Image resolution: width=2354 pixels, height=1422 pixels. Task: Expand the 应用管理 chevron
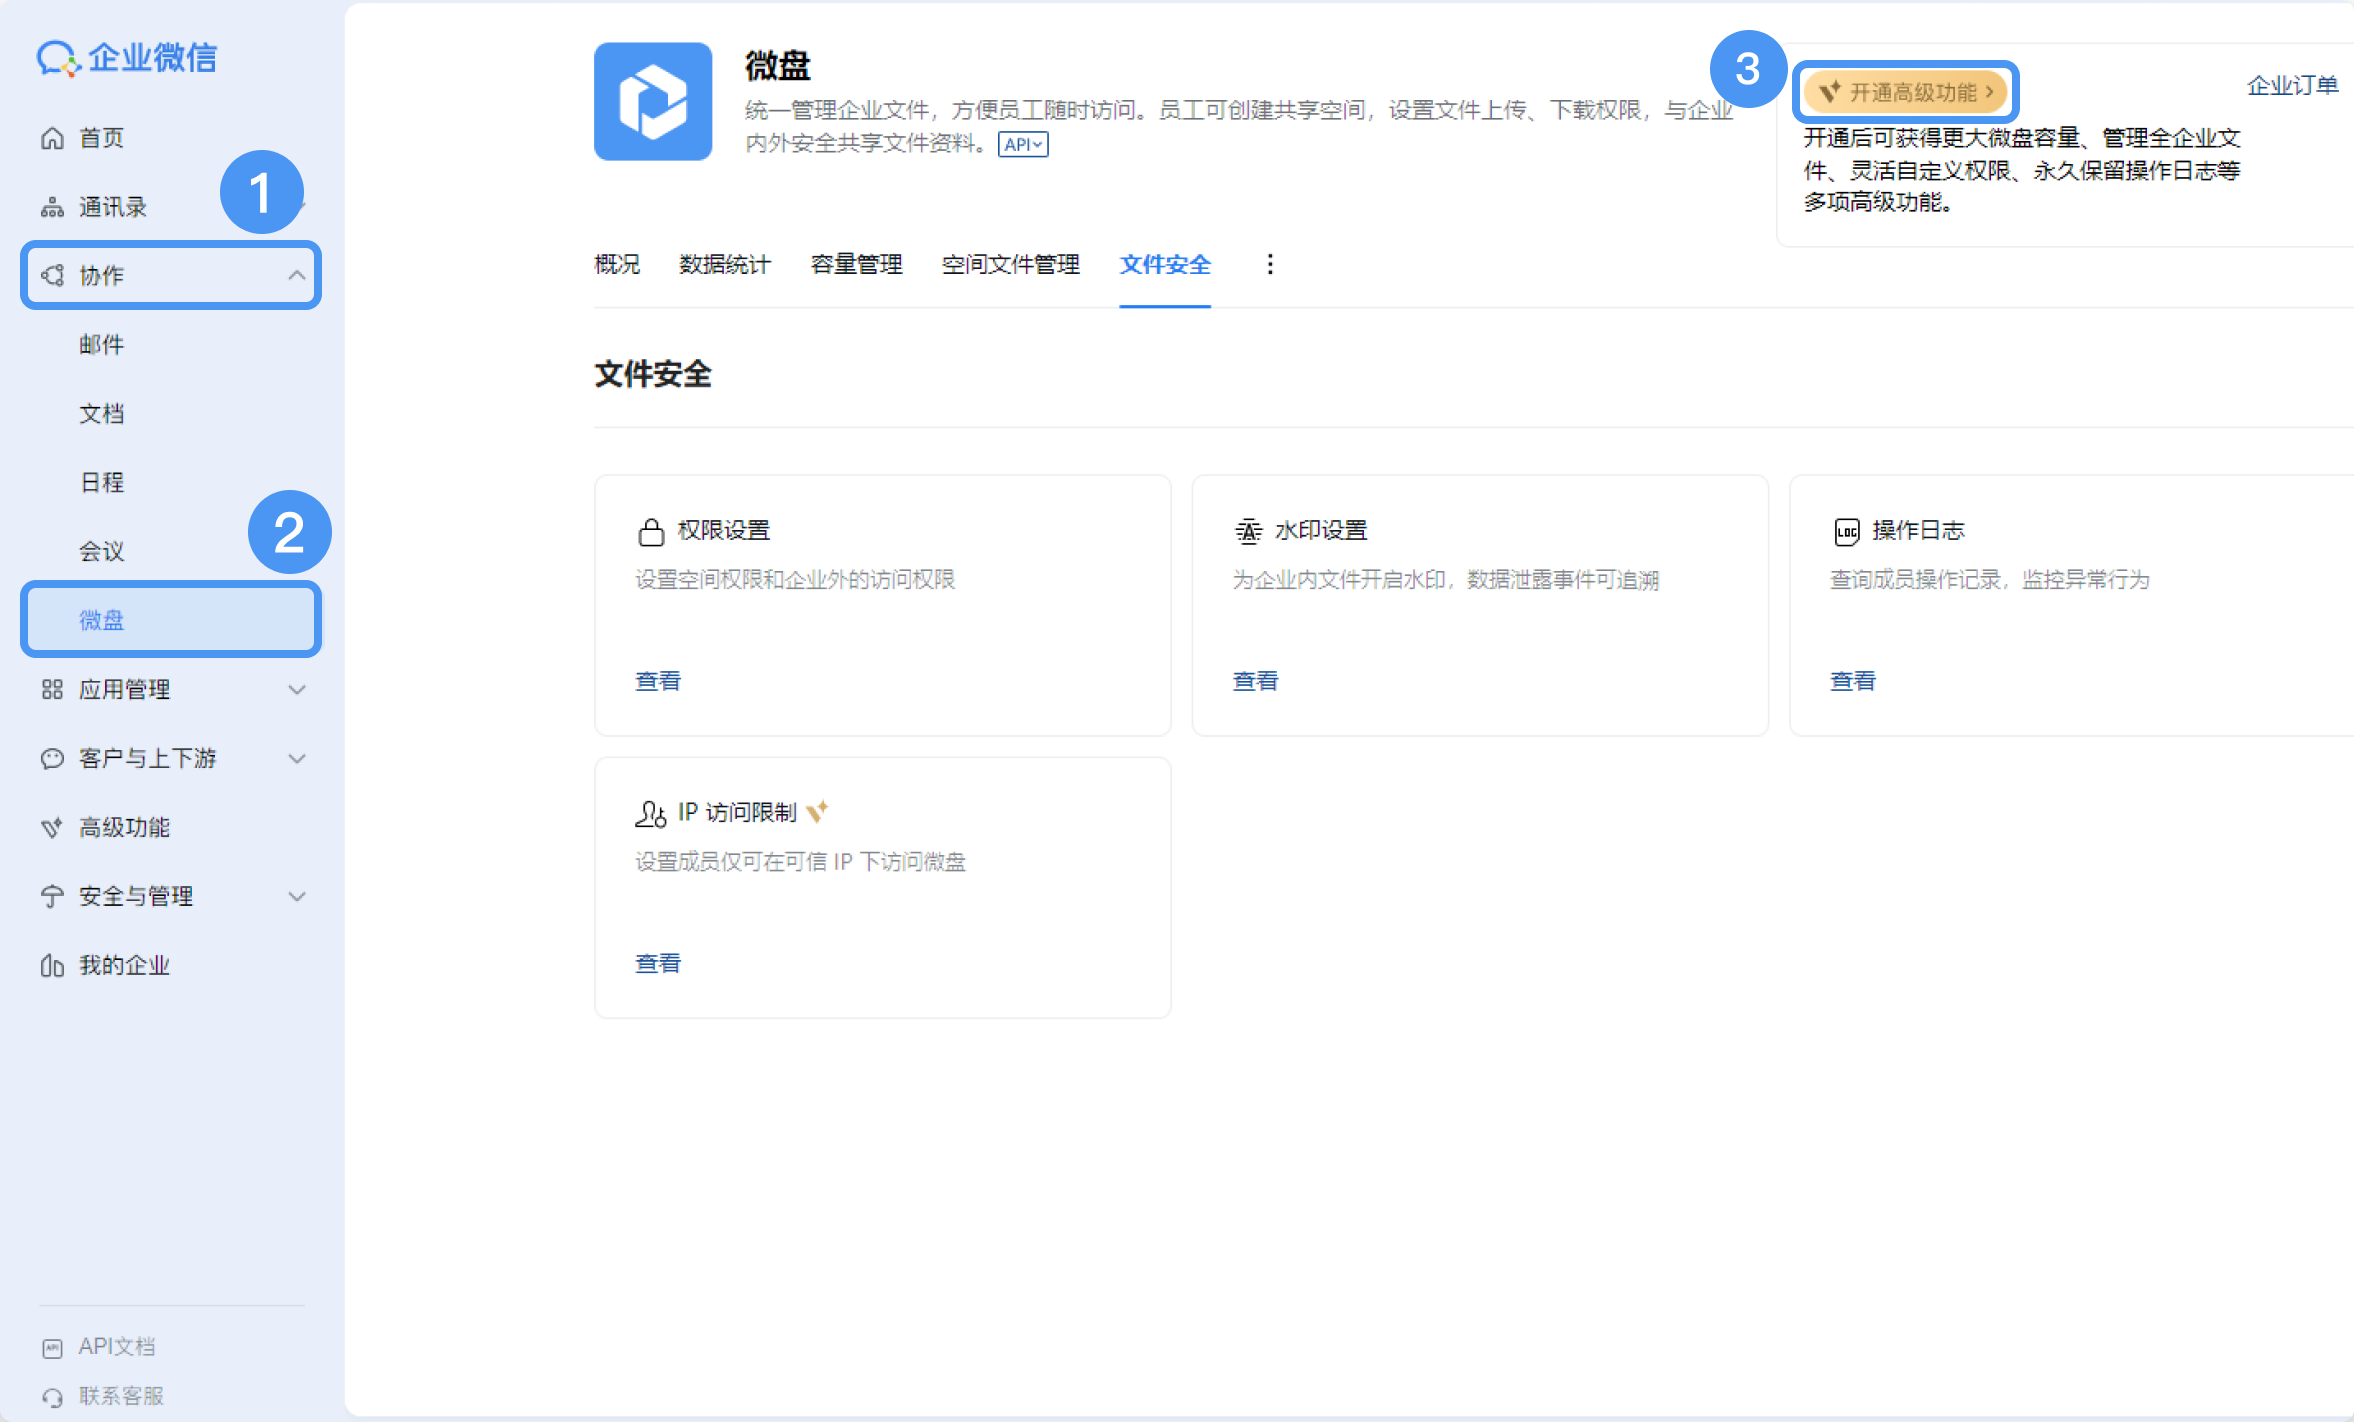coord(297,689)
